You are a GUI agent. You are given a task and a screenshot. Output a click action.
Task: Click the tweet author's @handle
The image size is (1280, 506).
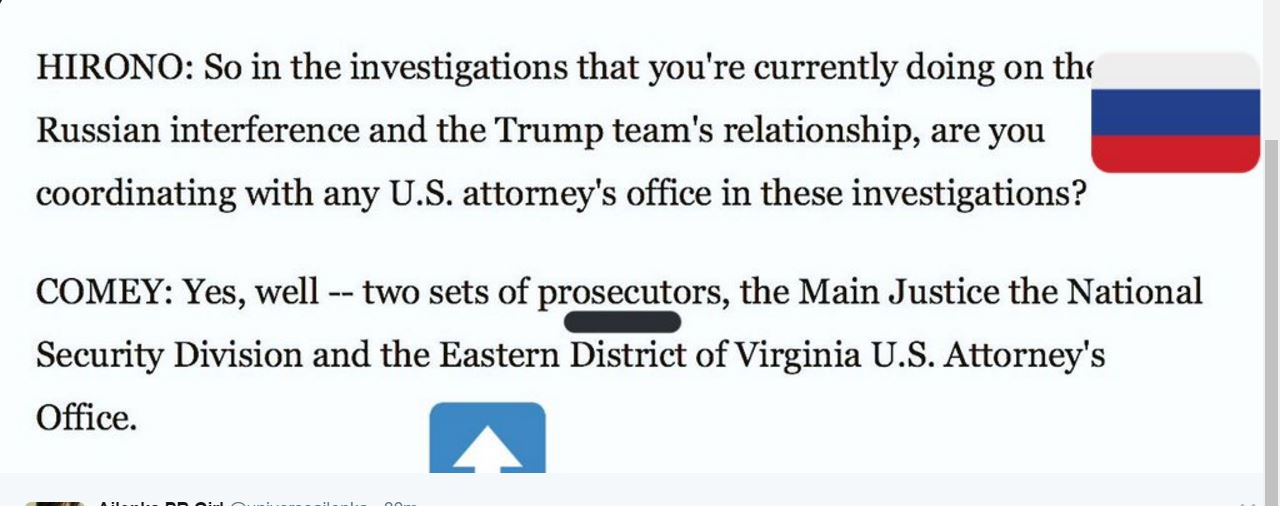(x=300, y=503)
